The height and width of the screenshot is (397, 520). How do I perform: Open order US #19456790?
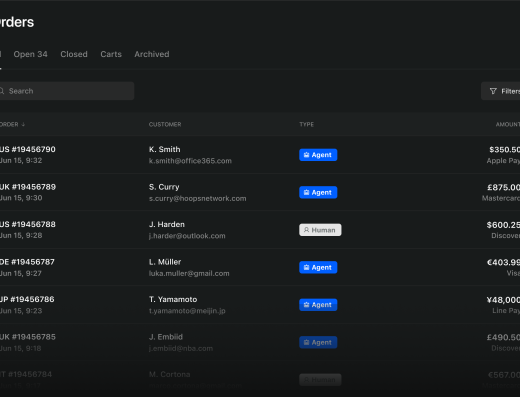(x=28, y=149)
